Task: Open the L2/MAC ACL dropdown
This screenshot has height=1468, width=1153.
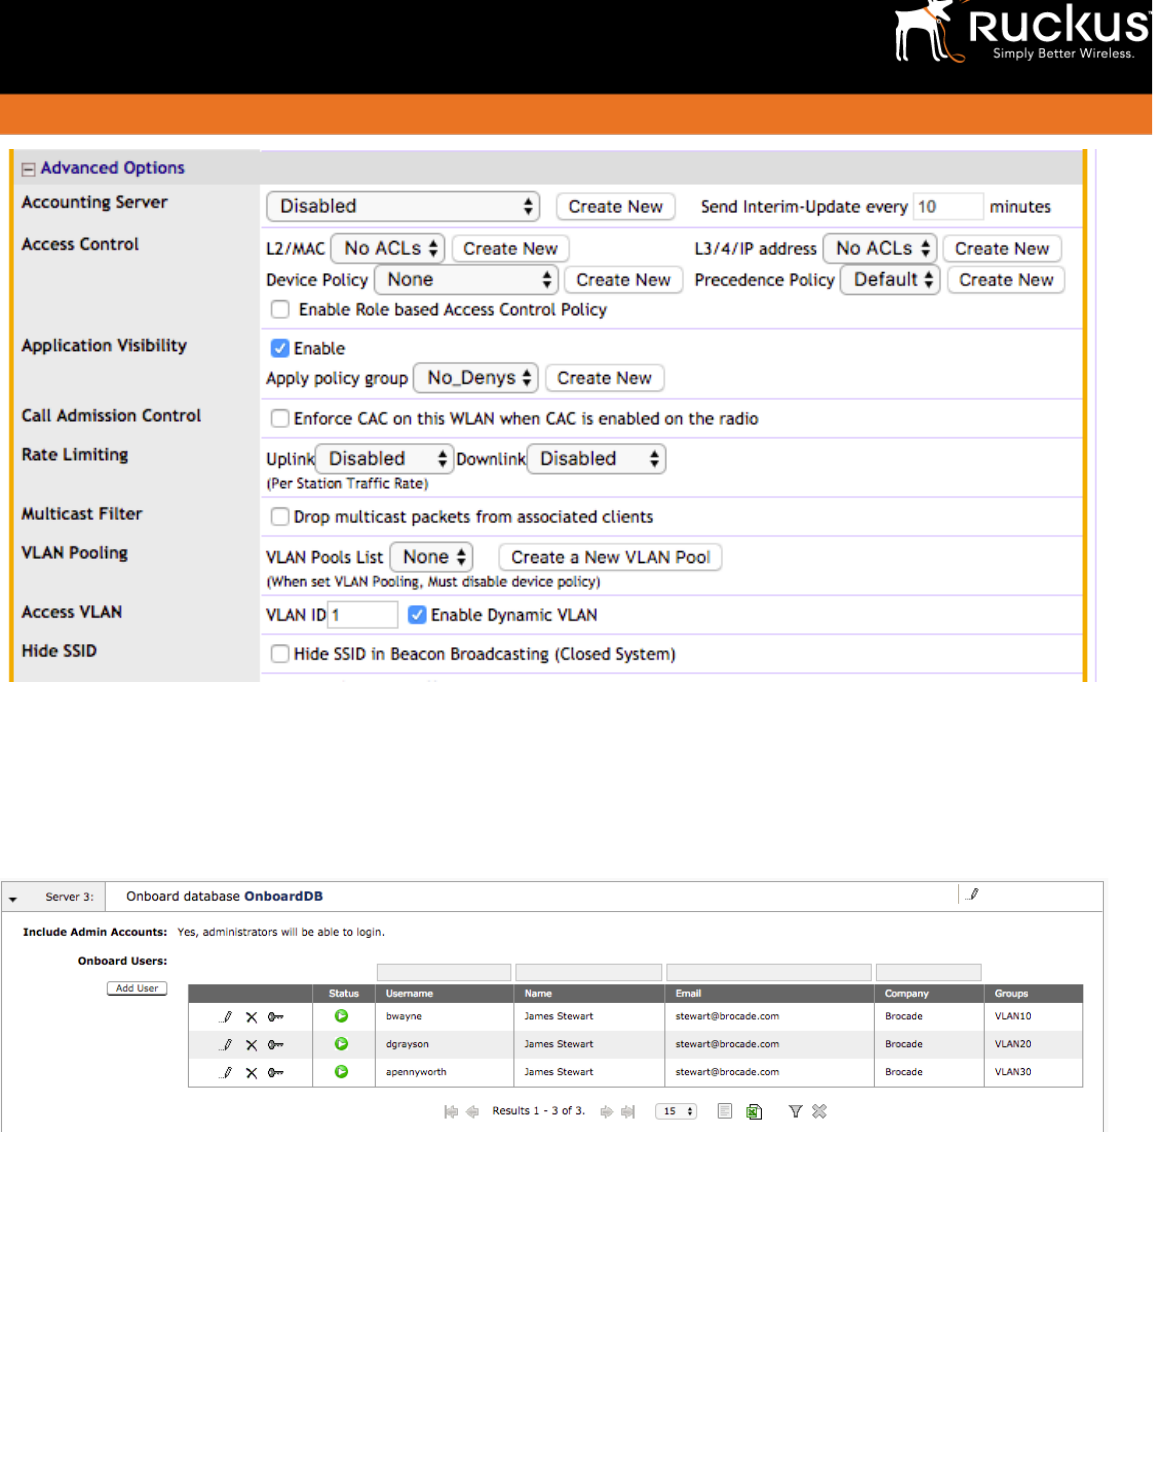Action: point(388,248)
